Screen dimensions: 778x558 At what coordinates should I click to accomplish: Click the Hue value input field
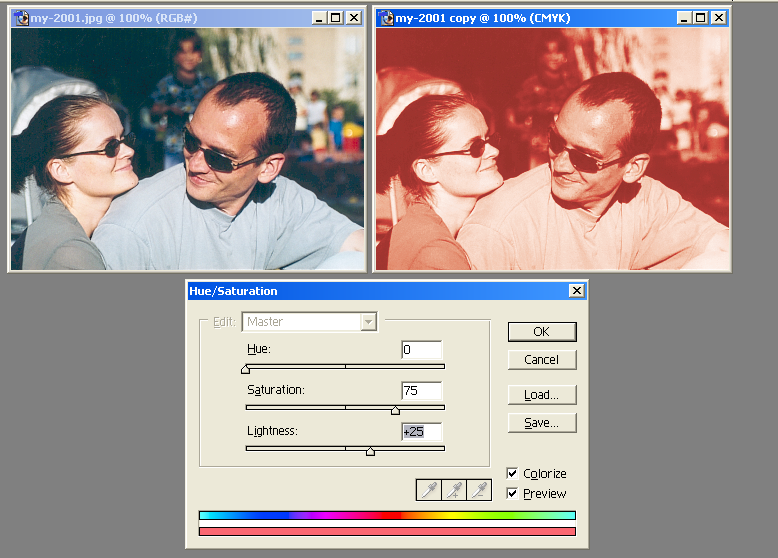(x=421, y=350)
